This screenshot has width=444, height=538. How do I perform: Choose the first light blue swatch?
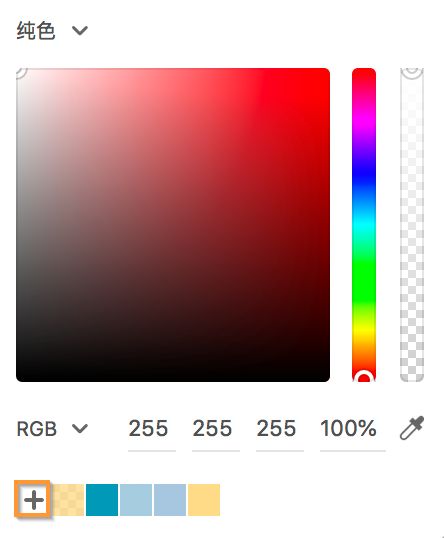pos(136,500)
